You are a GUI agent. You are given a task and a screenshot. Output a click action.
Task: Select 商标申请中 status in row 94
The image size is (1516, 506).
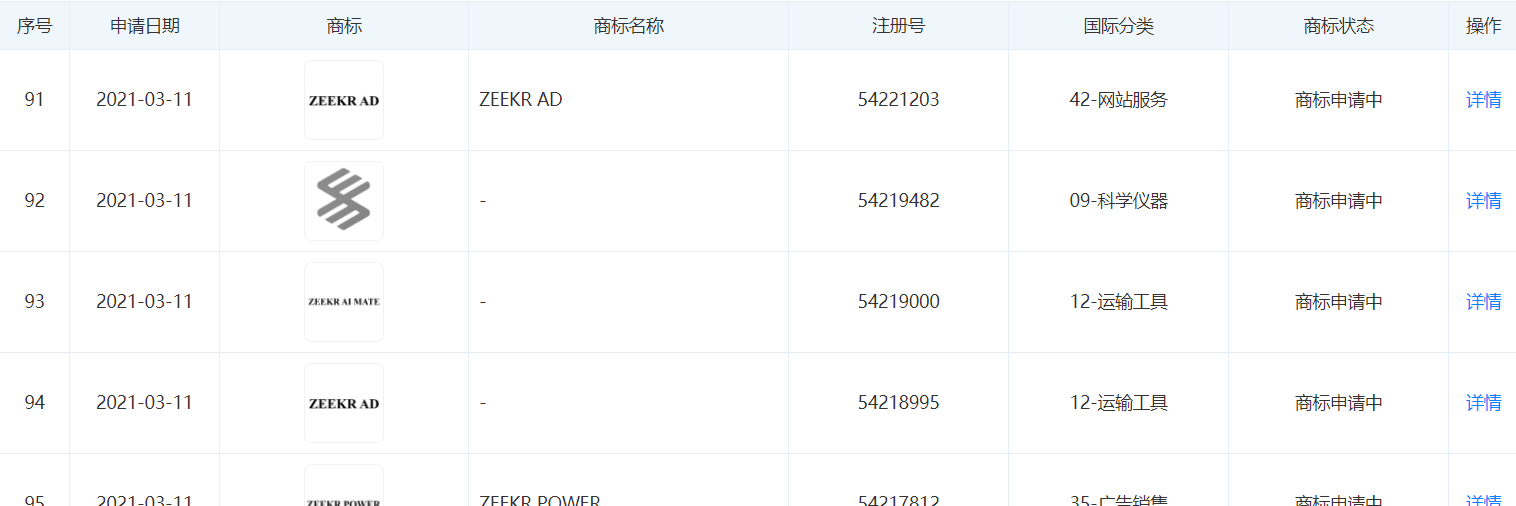point(1339,403)
